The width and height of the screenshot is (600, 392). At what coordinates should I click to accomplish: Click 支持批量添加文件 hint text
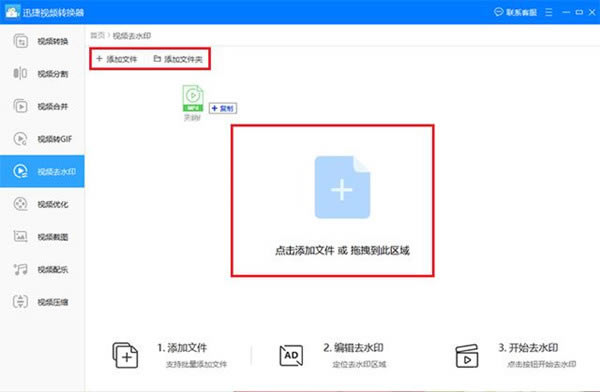tap(196, 364)
